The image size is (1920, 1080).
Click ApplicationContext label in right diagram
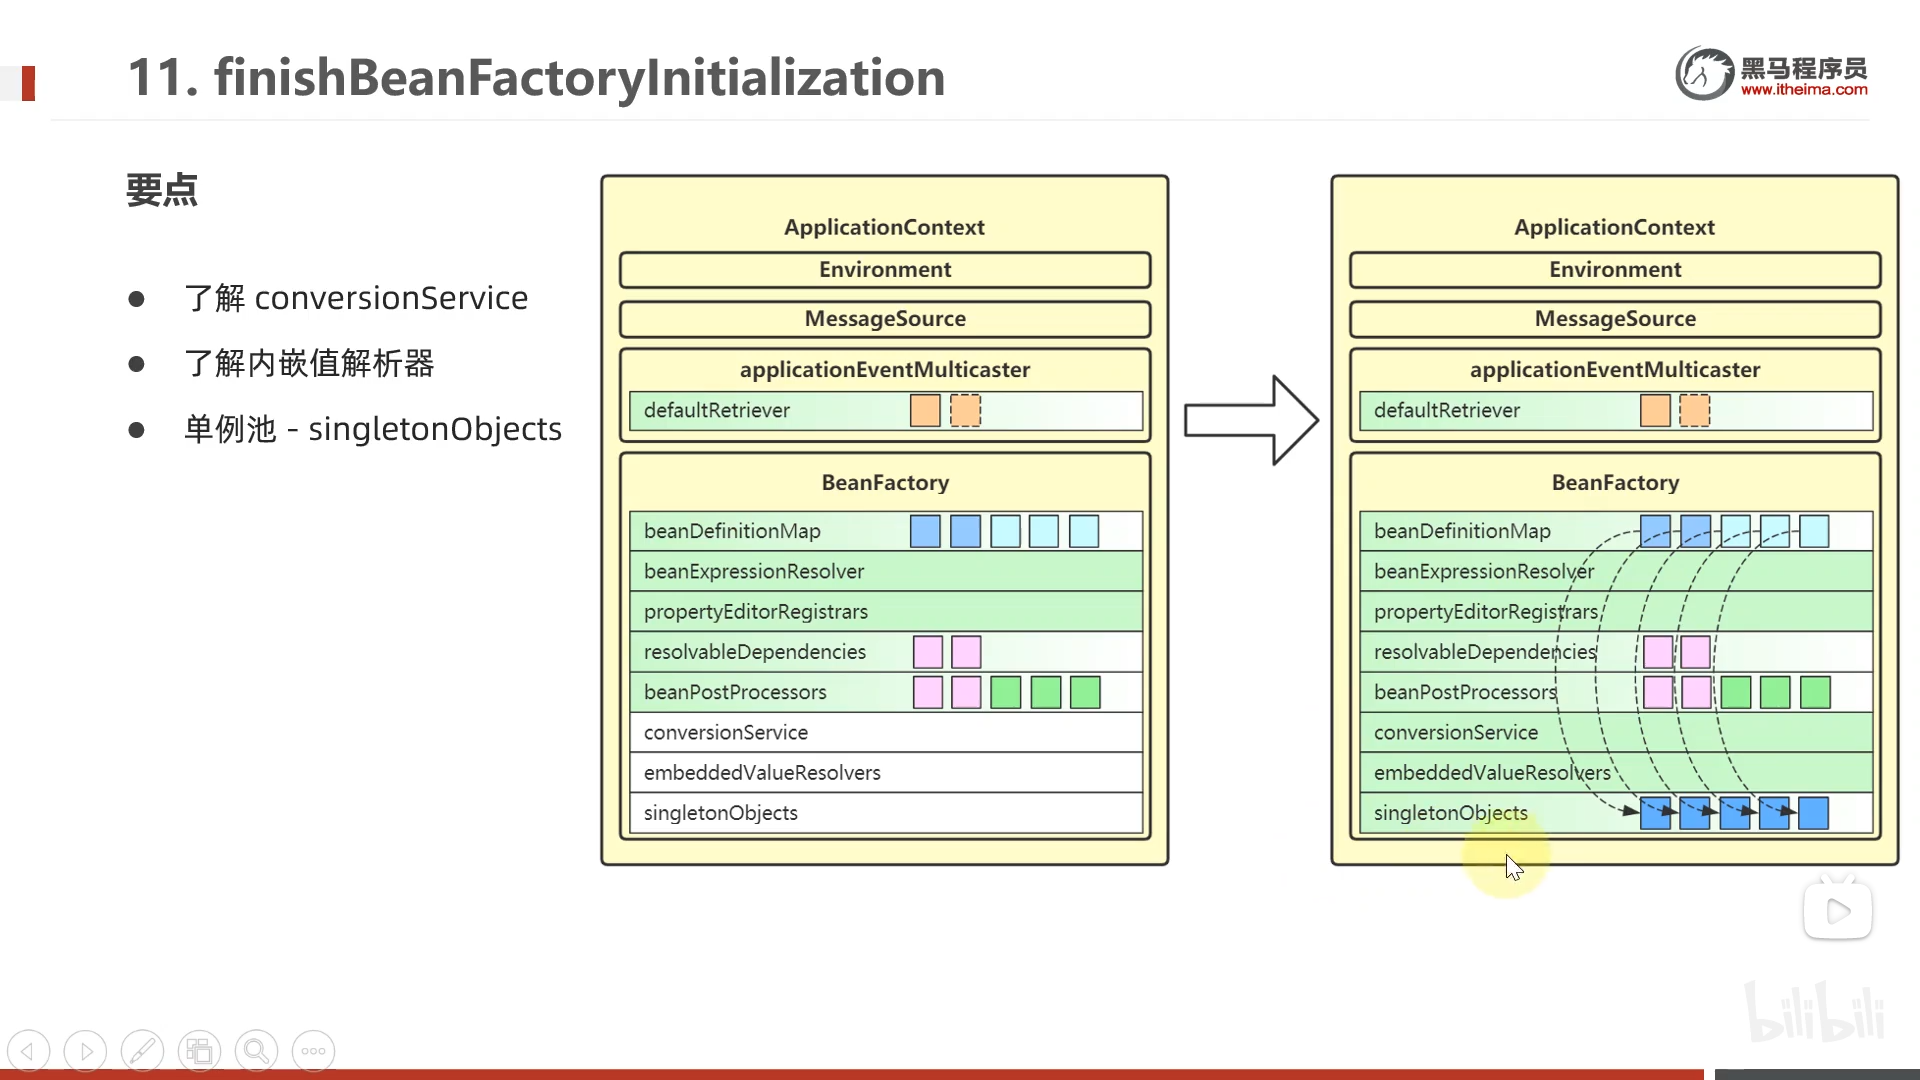pos(1614,227)
